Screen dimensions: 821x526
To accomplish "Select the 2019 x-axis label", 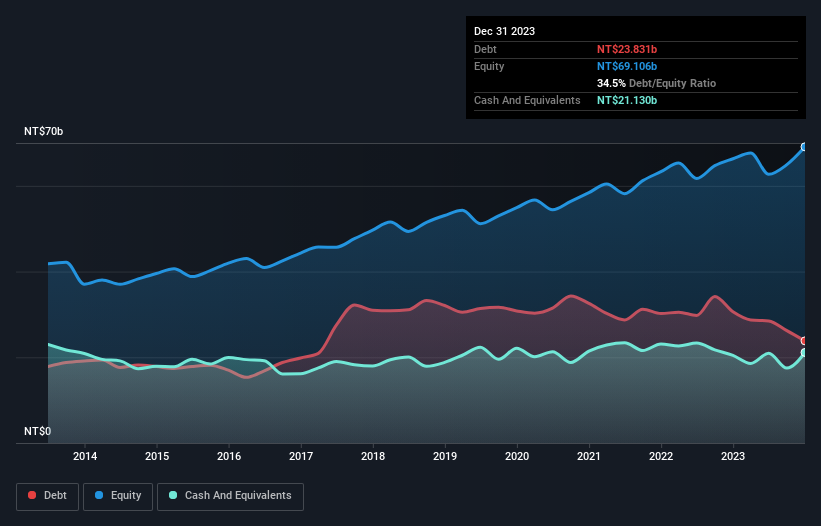I will click(445, 456).
